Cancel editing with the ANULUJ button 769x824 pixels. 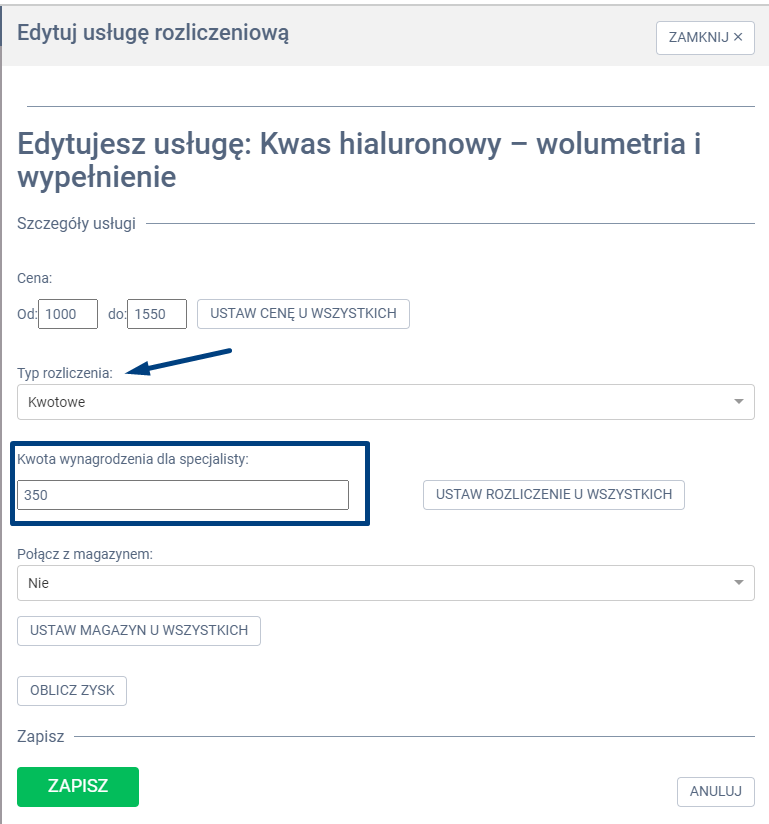pos(715,792)
